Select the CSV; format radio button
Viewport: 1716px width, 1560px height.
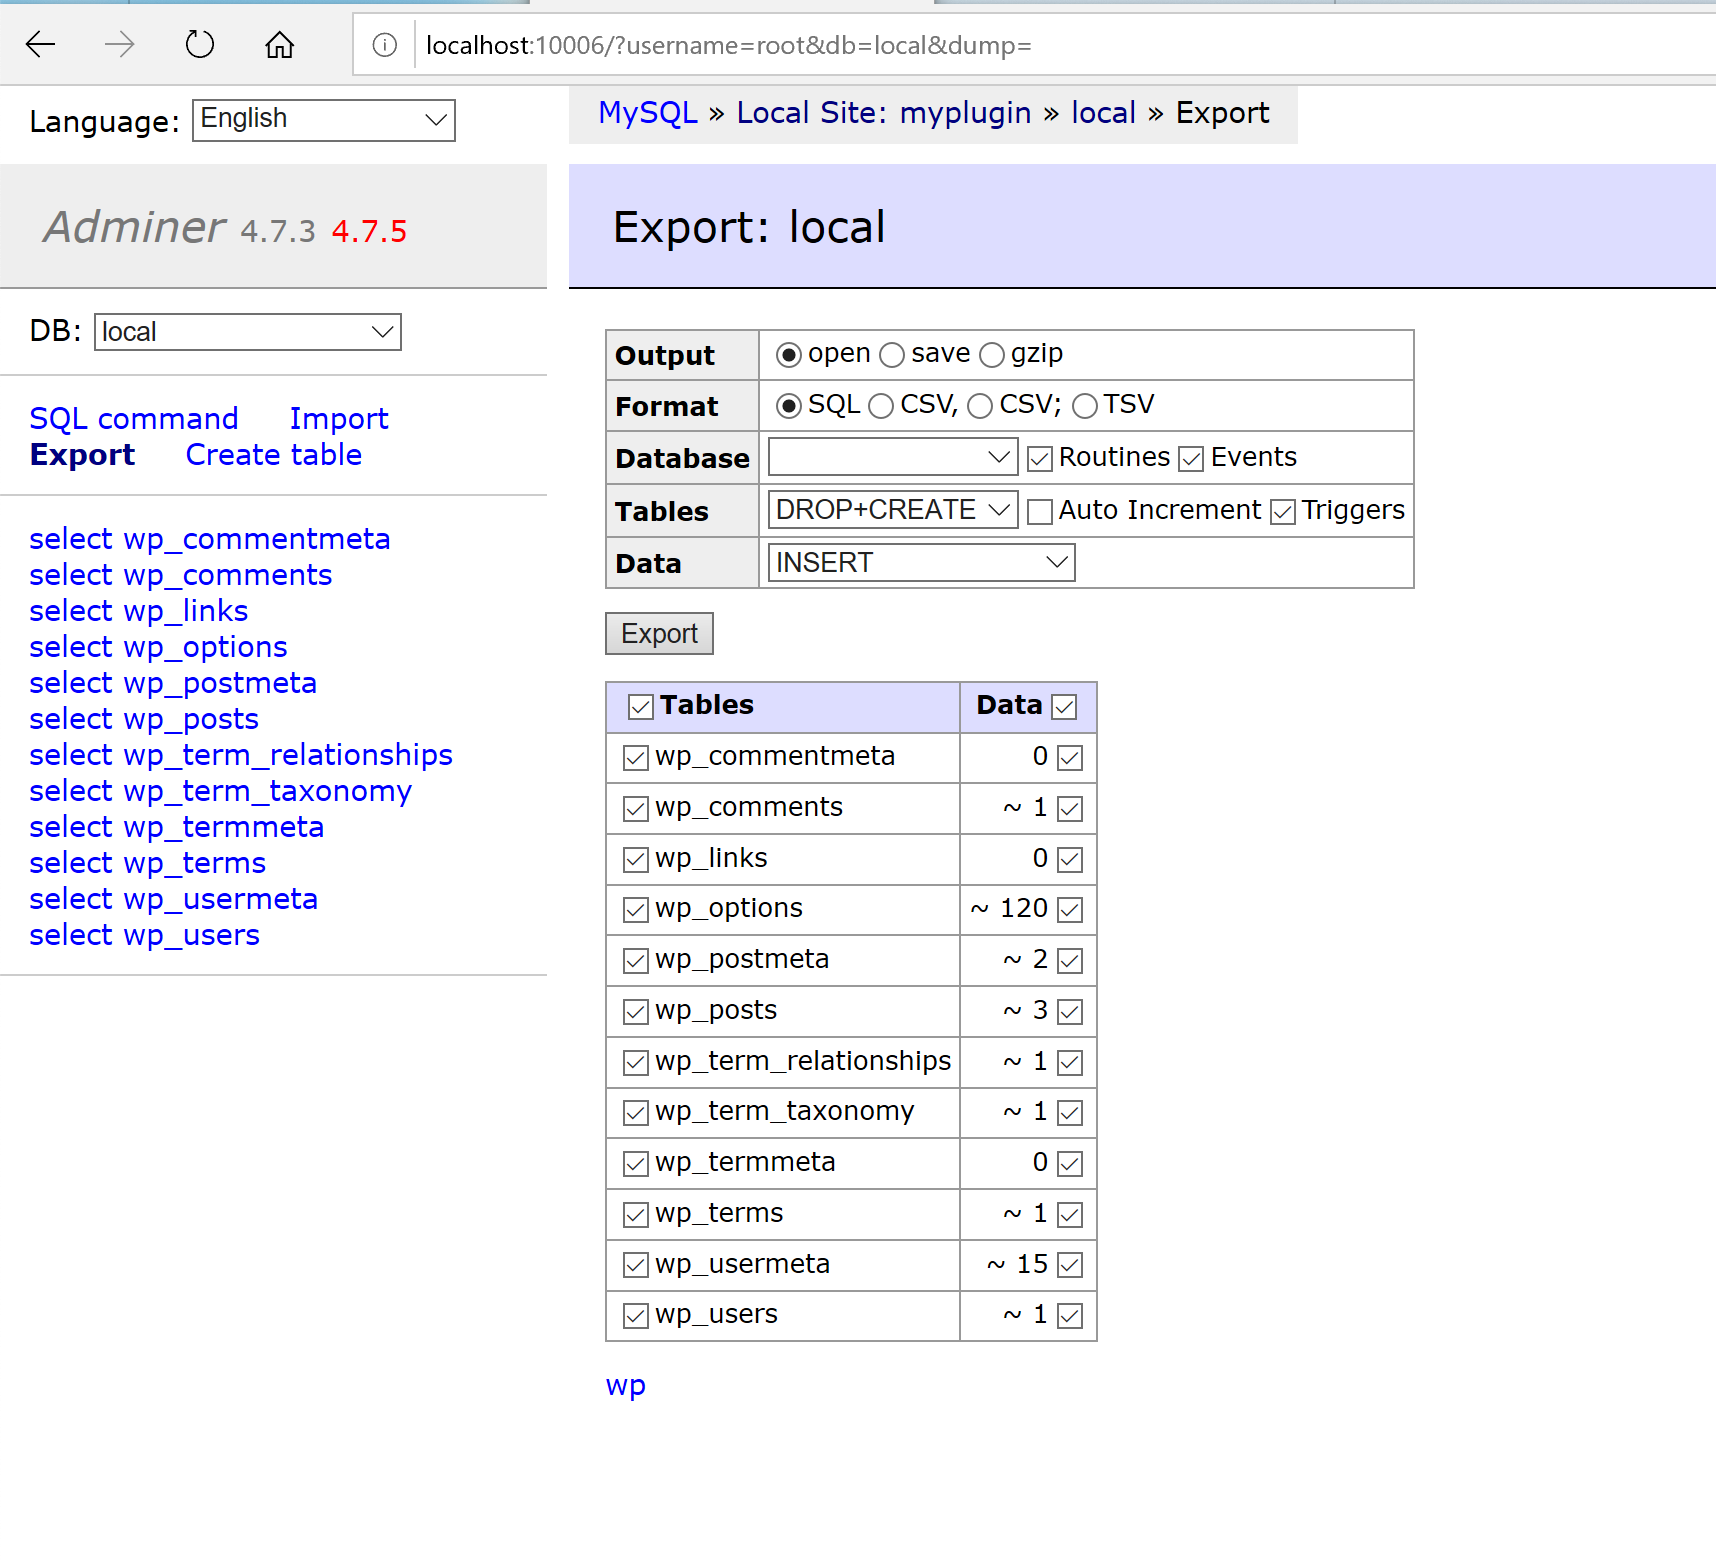(x=980, y=406)
